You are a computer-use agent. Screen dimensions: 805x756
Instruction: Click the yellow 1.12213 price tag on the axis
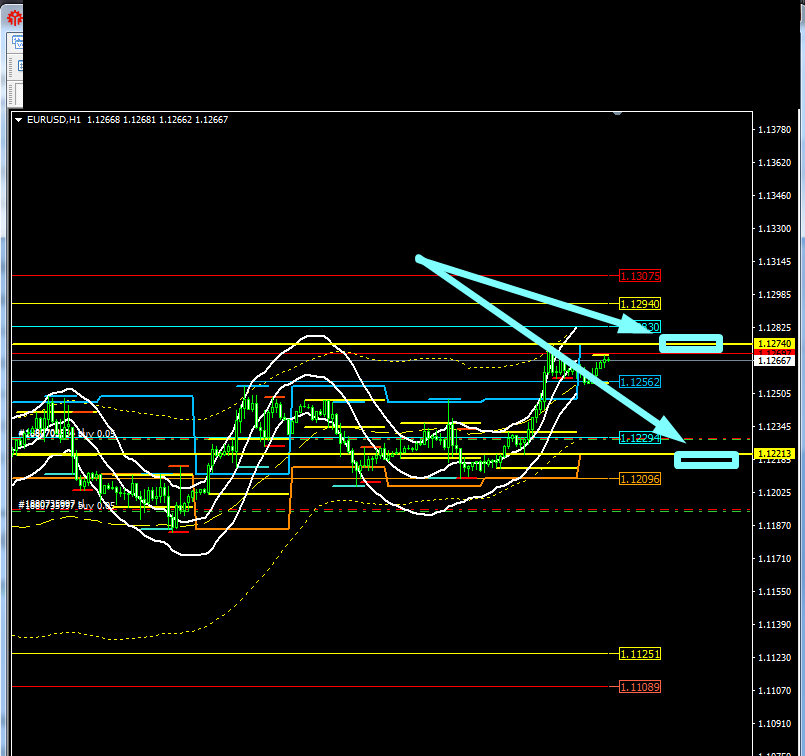coord(774,454)
